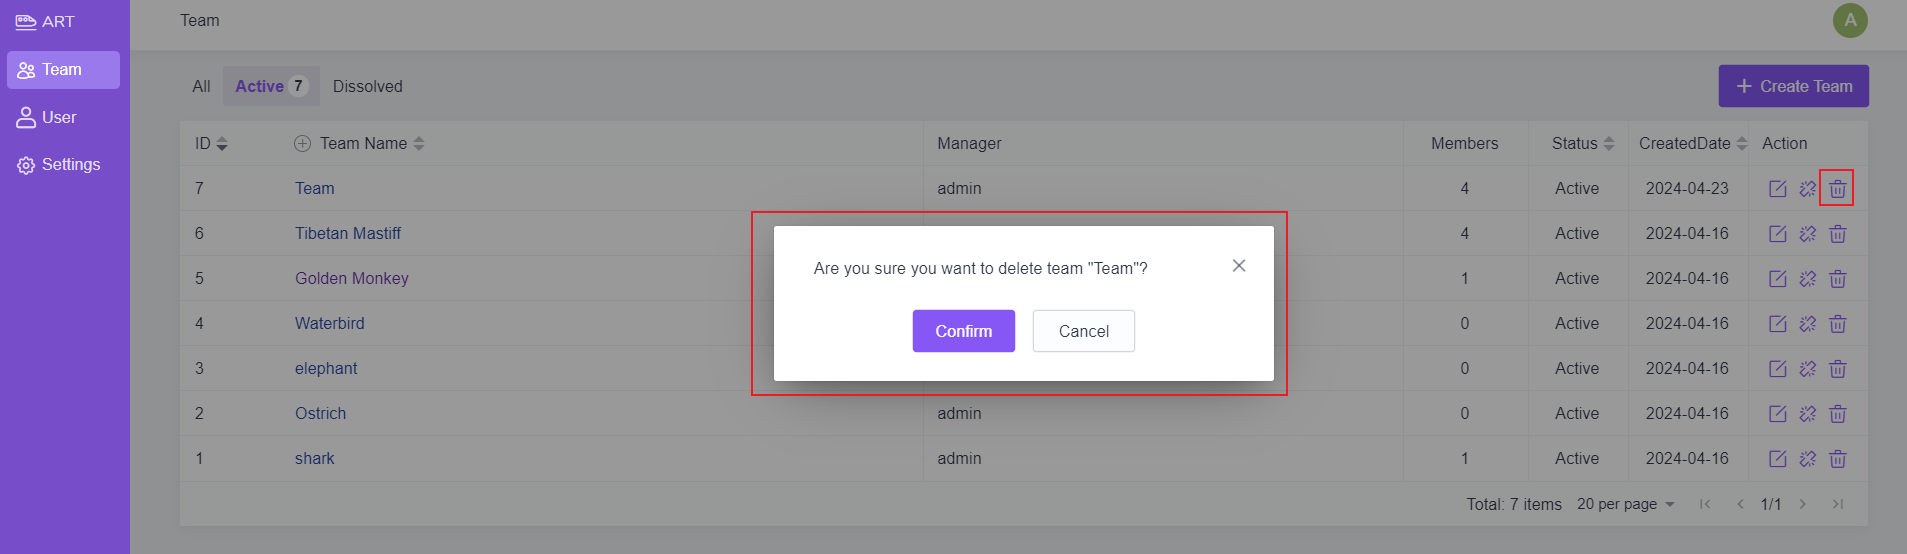
Task: Dissolve the Waterbird team
Action: coord(1807,324)
